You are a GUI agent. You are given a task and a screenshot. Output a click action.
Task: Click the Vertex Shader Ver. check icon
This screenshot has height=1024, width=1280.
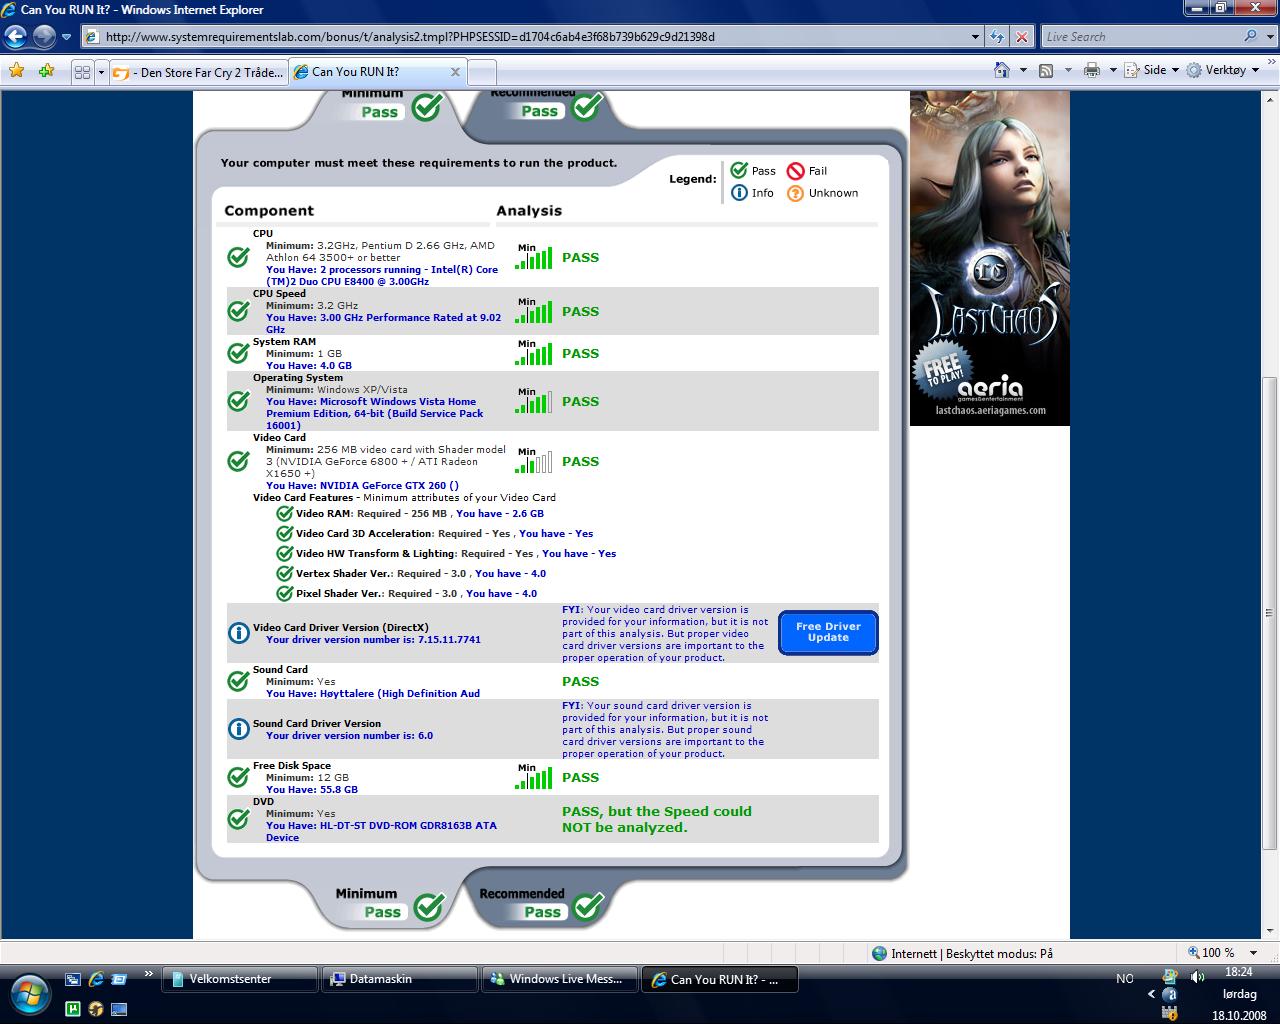285,573
